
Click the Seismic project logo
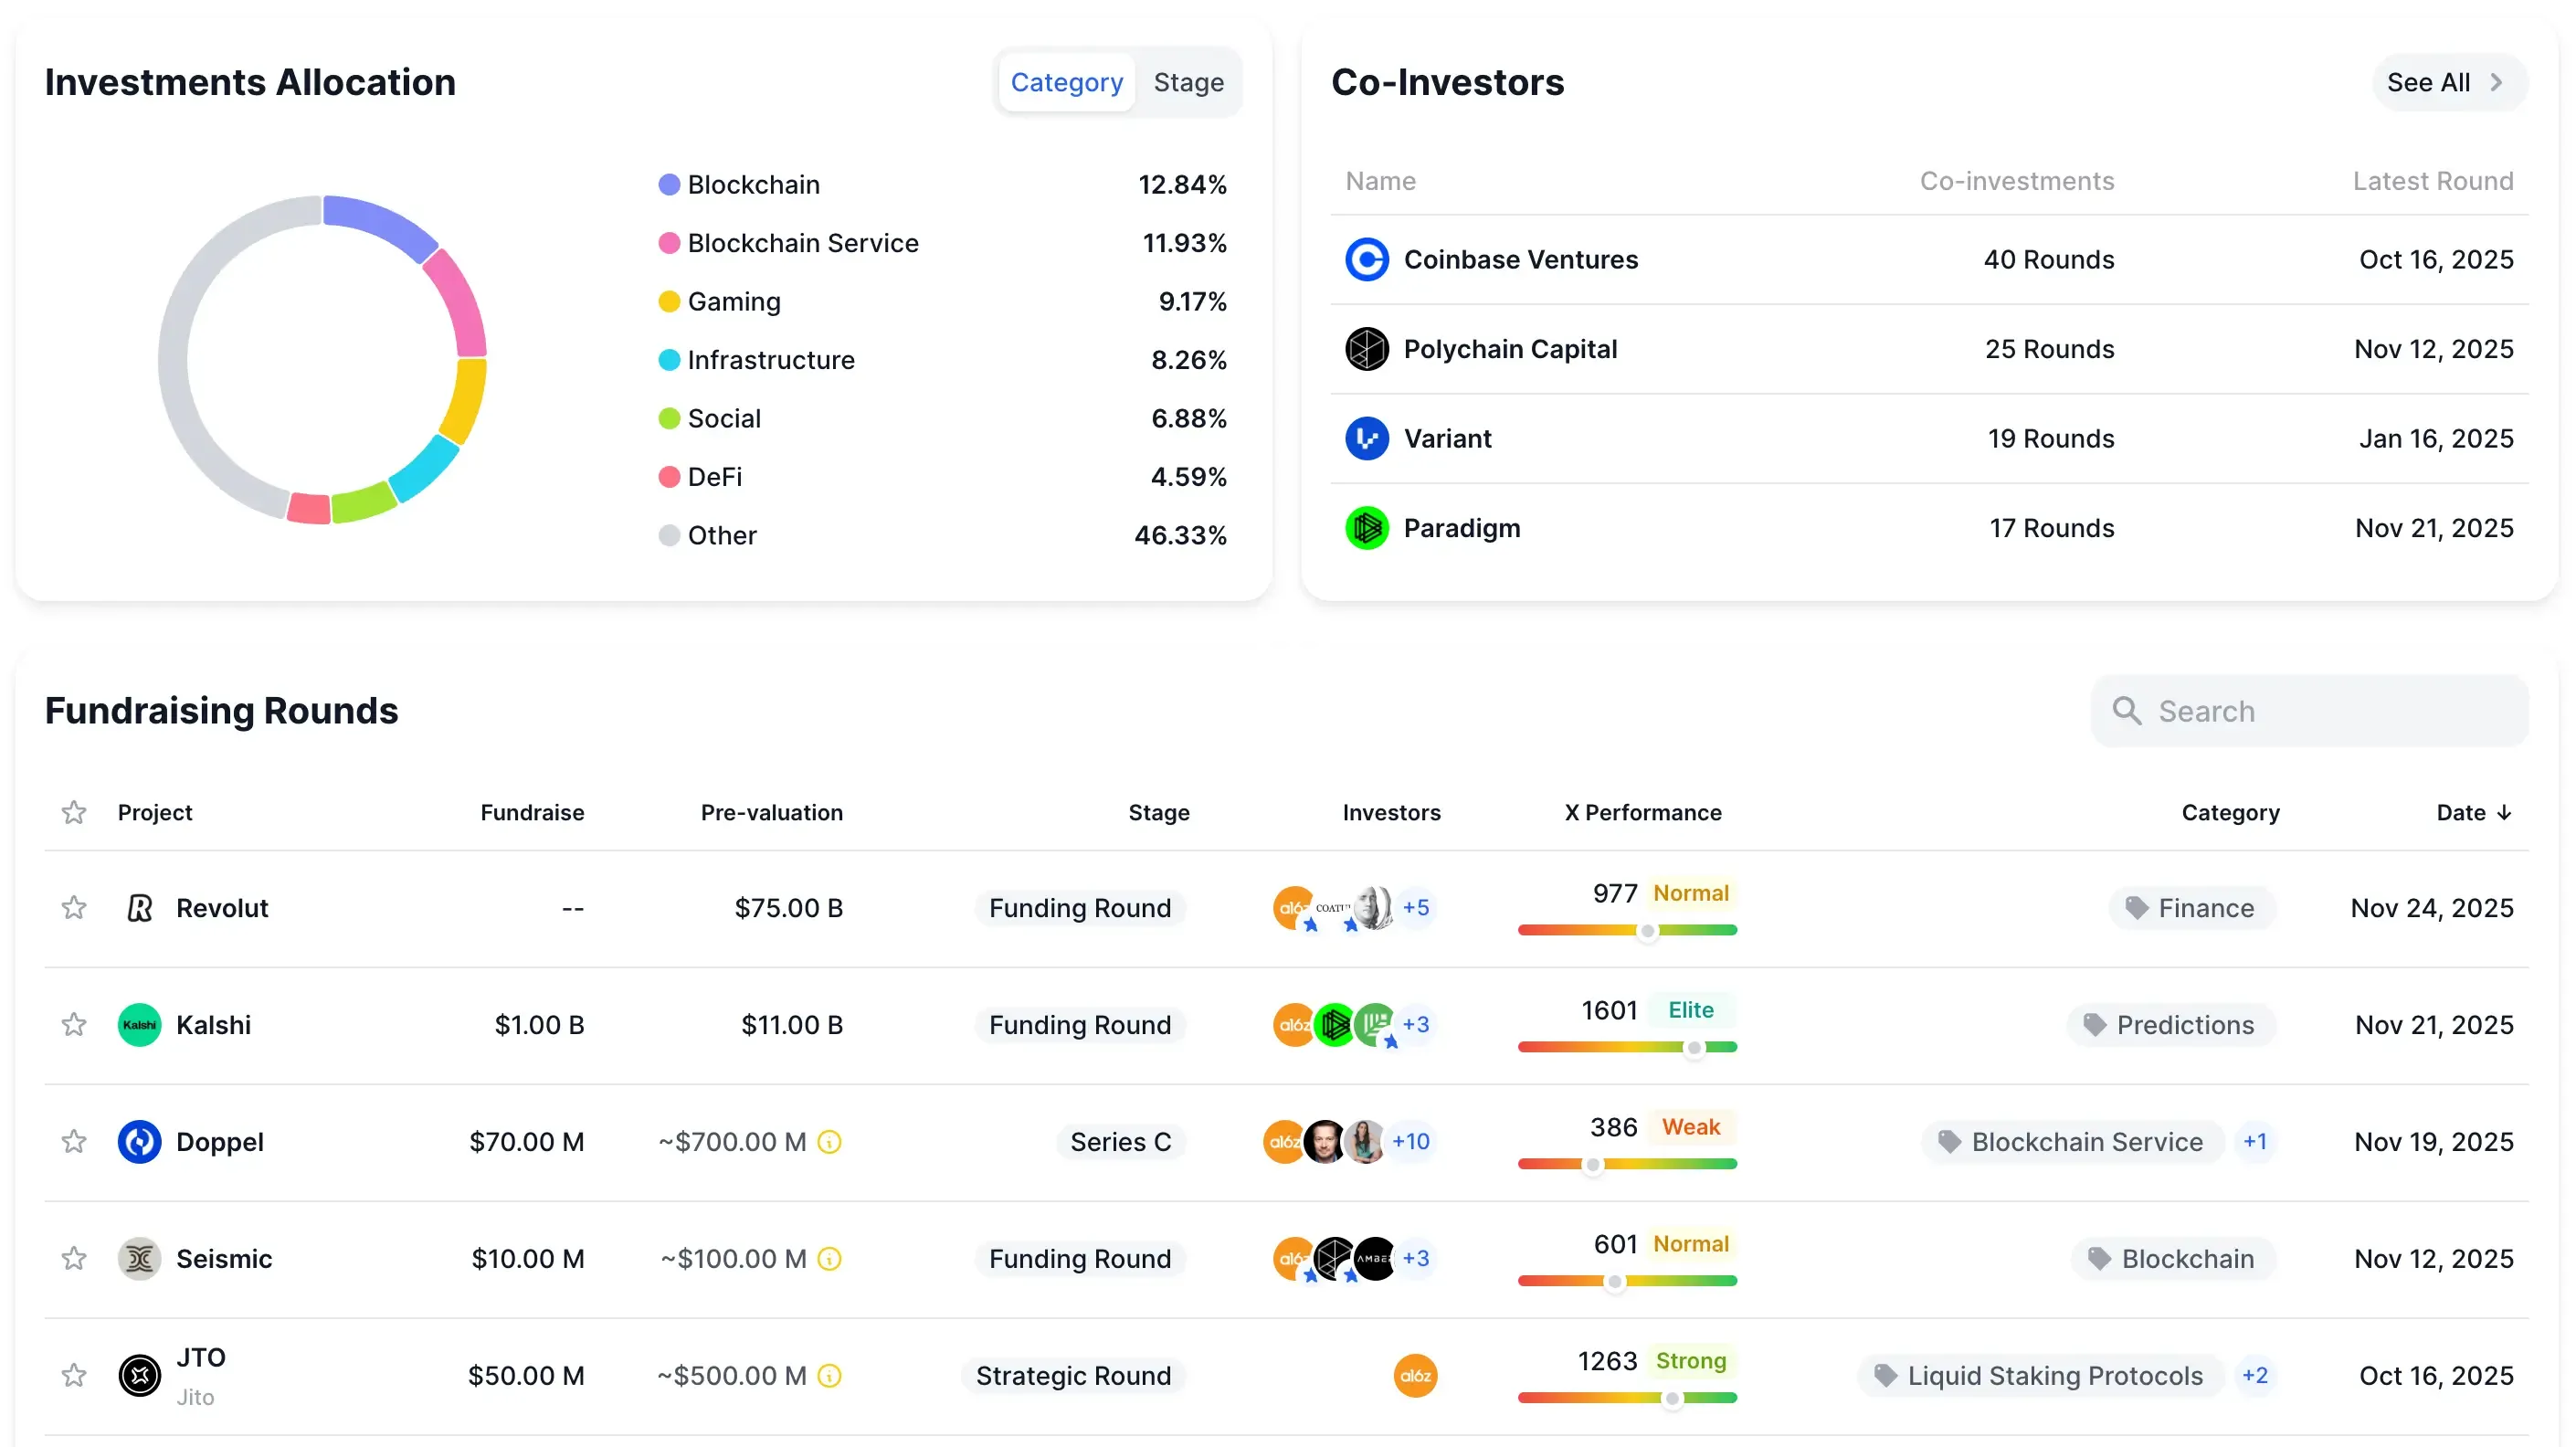[139, 1258]
